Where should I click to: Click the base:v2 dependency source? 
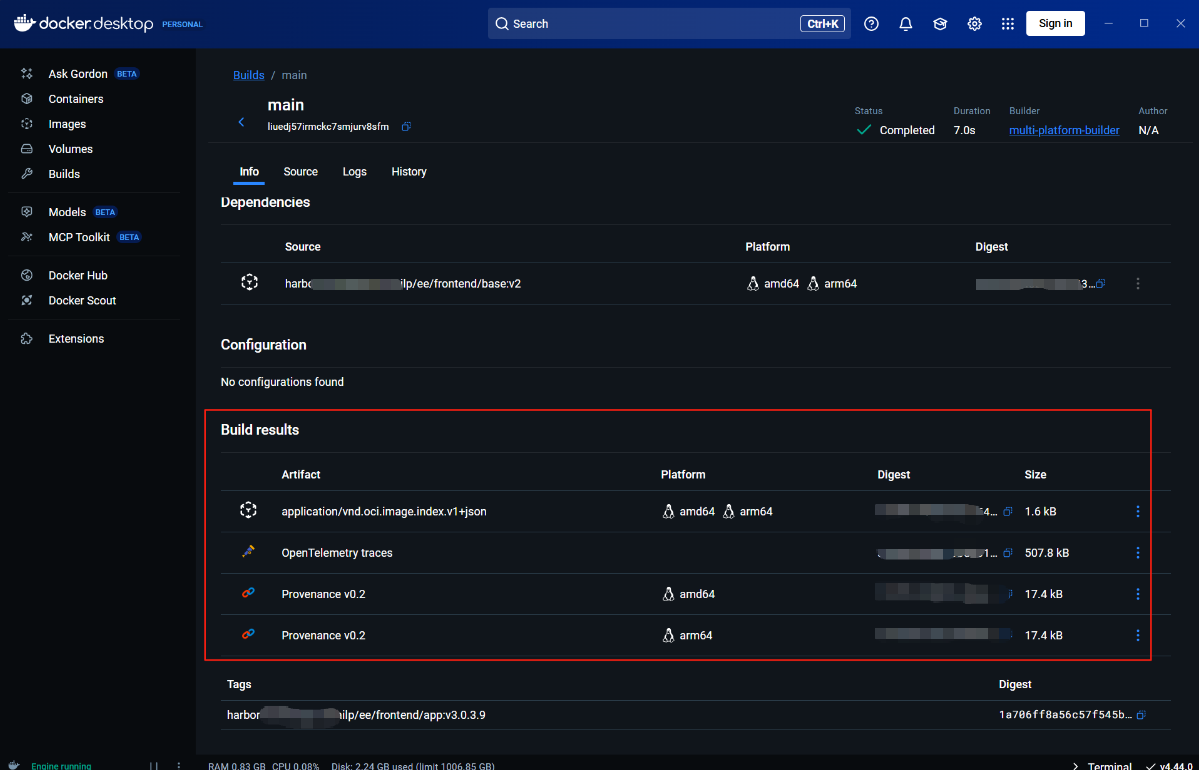point(403,284)
